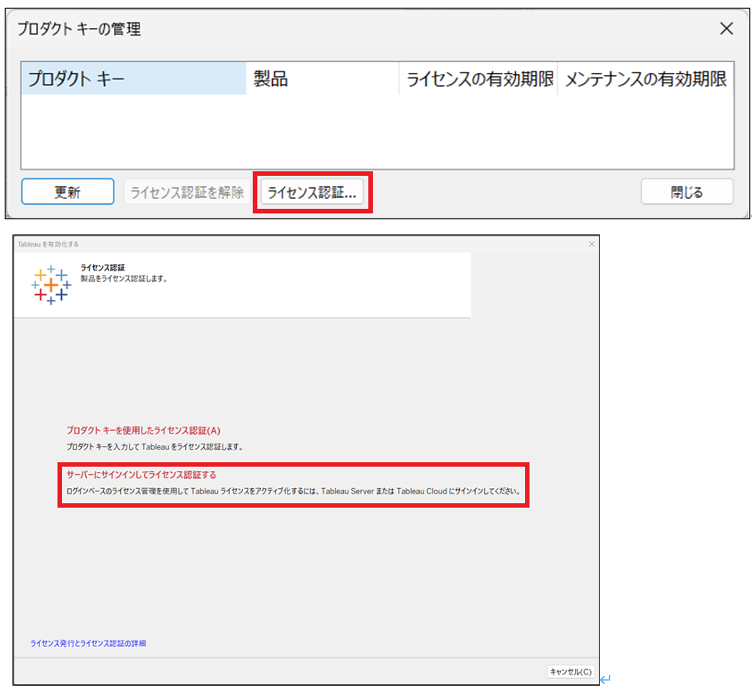Click the プロダクト キーの管理 title bar
Screen dimensions: 752x692
pos(300,28)
